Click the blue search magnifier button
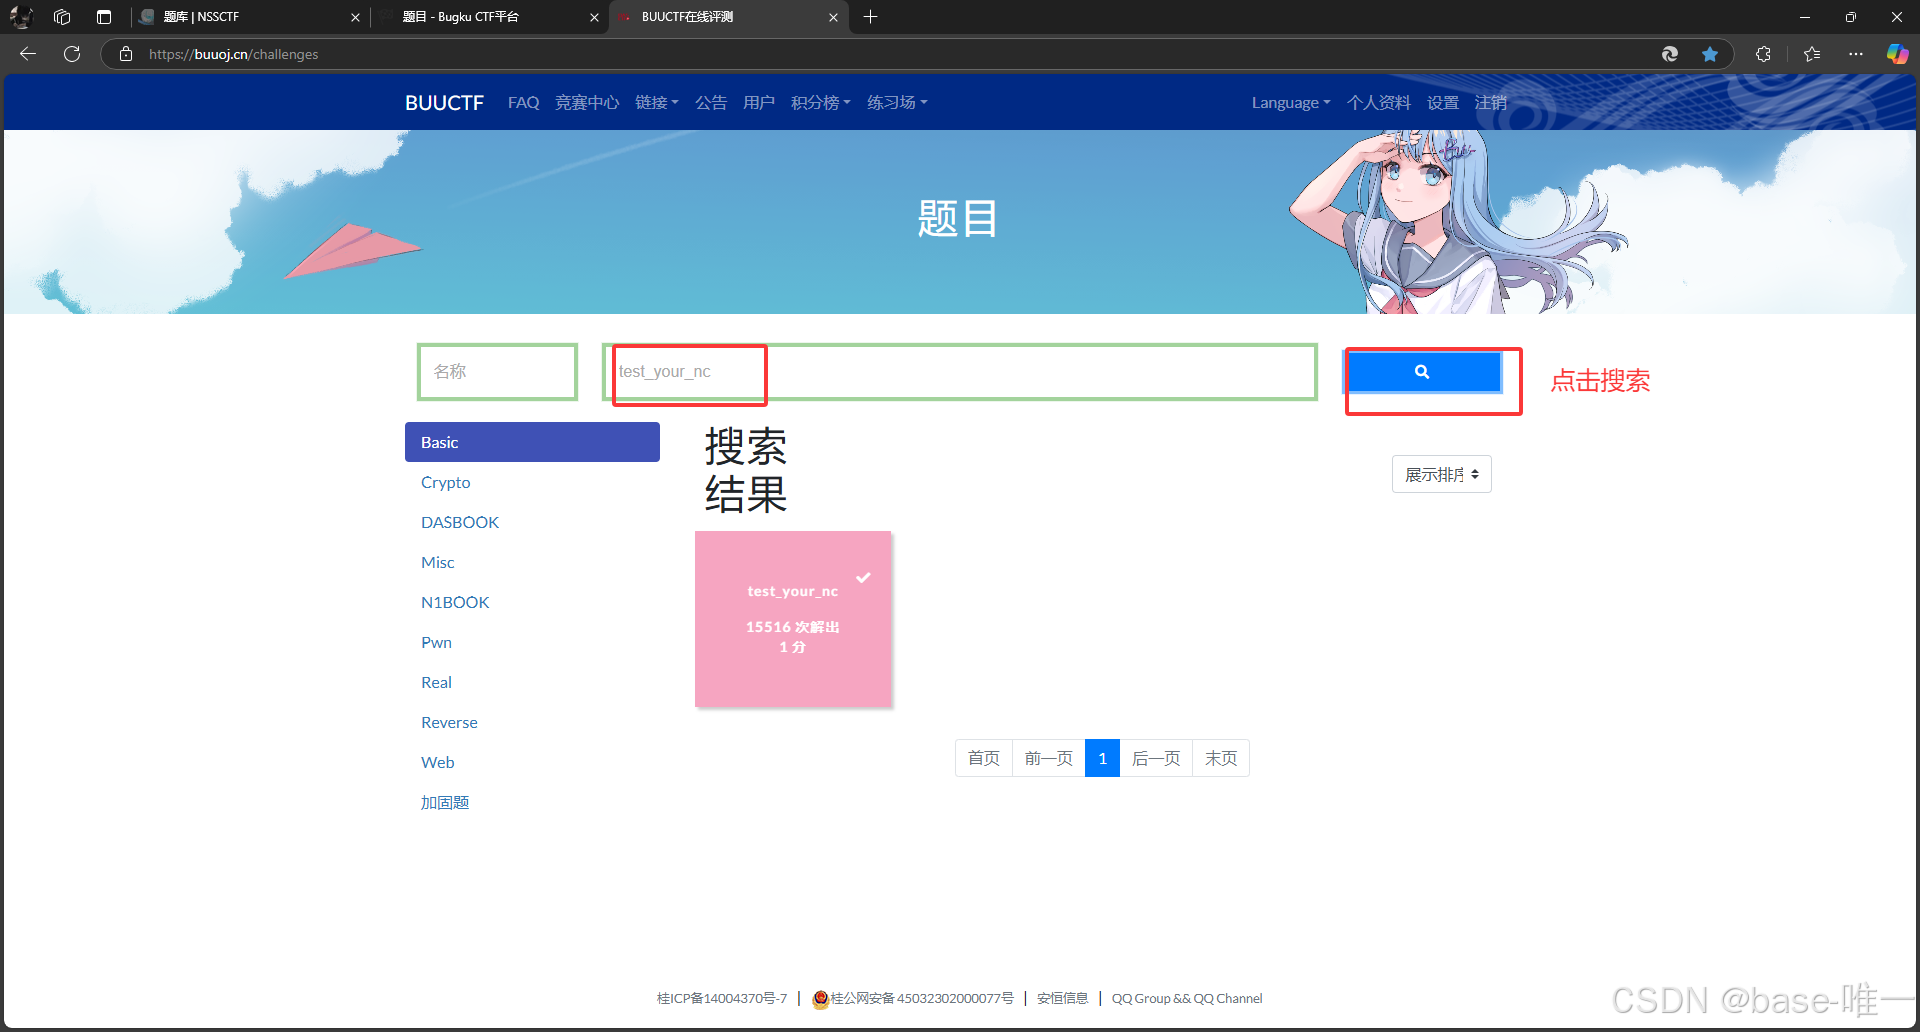Screen dimensions: 1920x1032 click(1424, 371)
